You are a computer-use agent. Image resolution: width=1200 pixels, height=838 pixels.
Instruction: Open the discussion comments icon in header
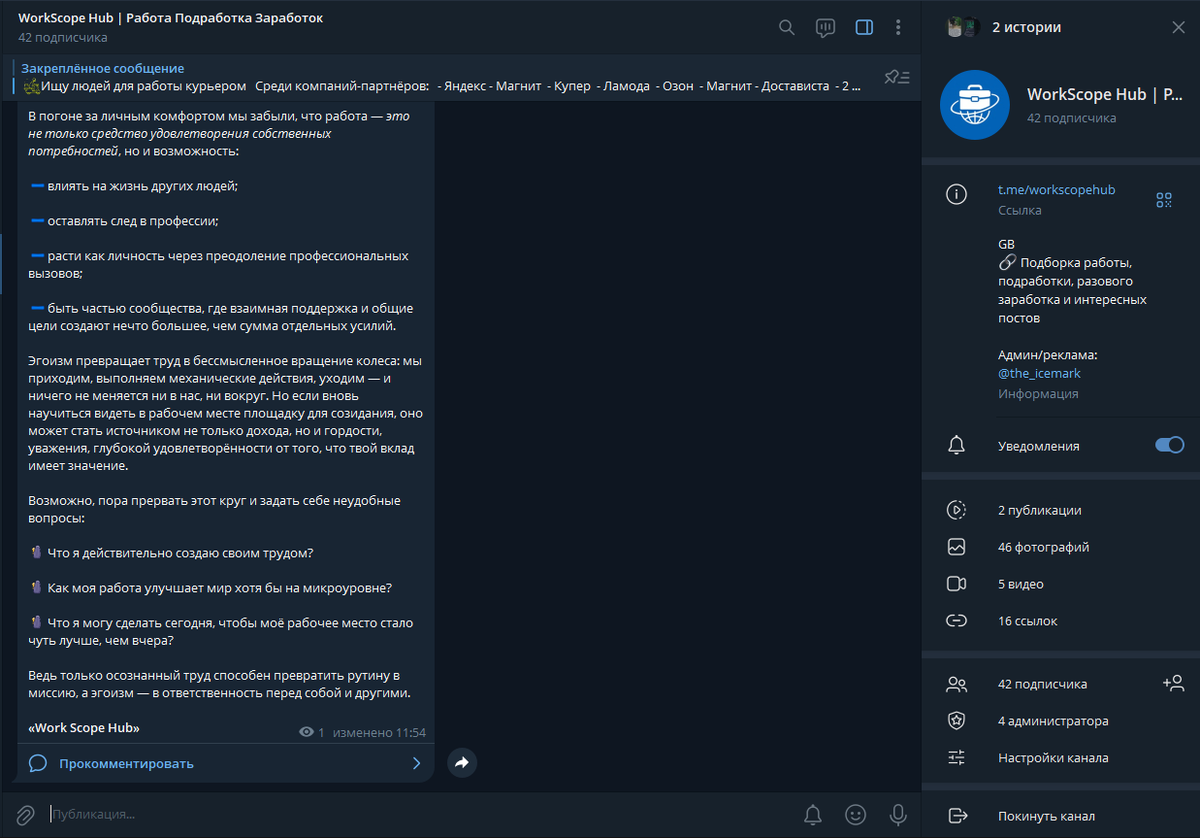[825, 28]
